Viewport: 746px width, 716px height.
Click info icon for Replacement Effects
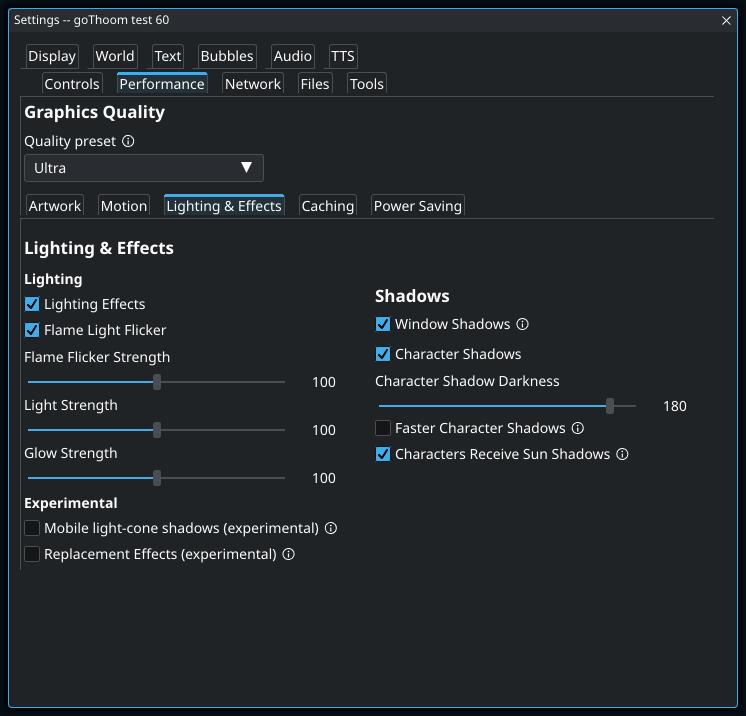coord(288,554)
